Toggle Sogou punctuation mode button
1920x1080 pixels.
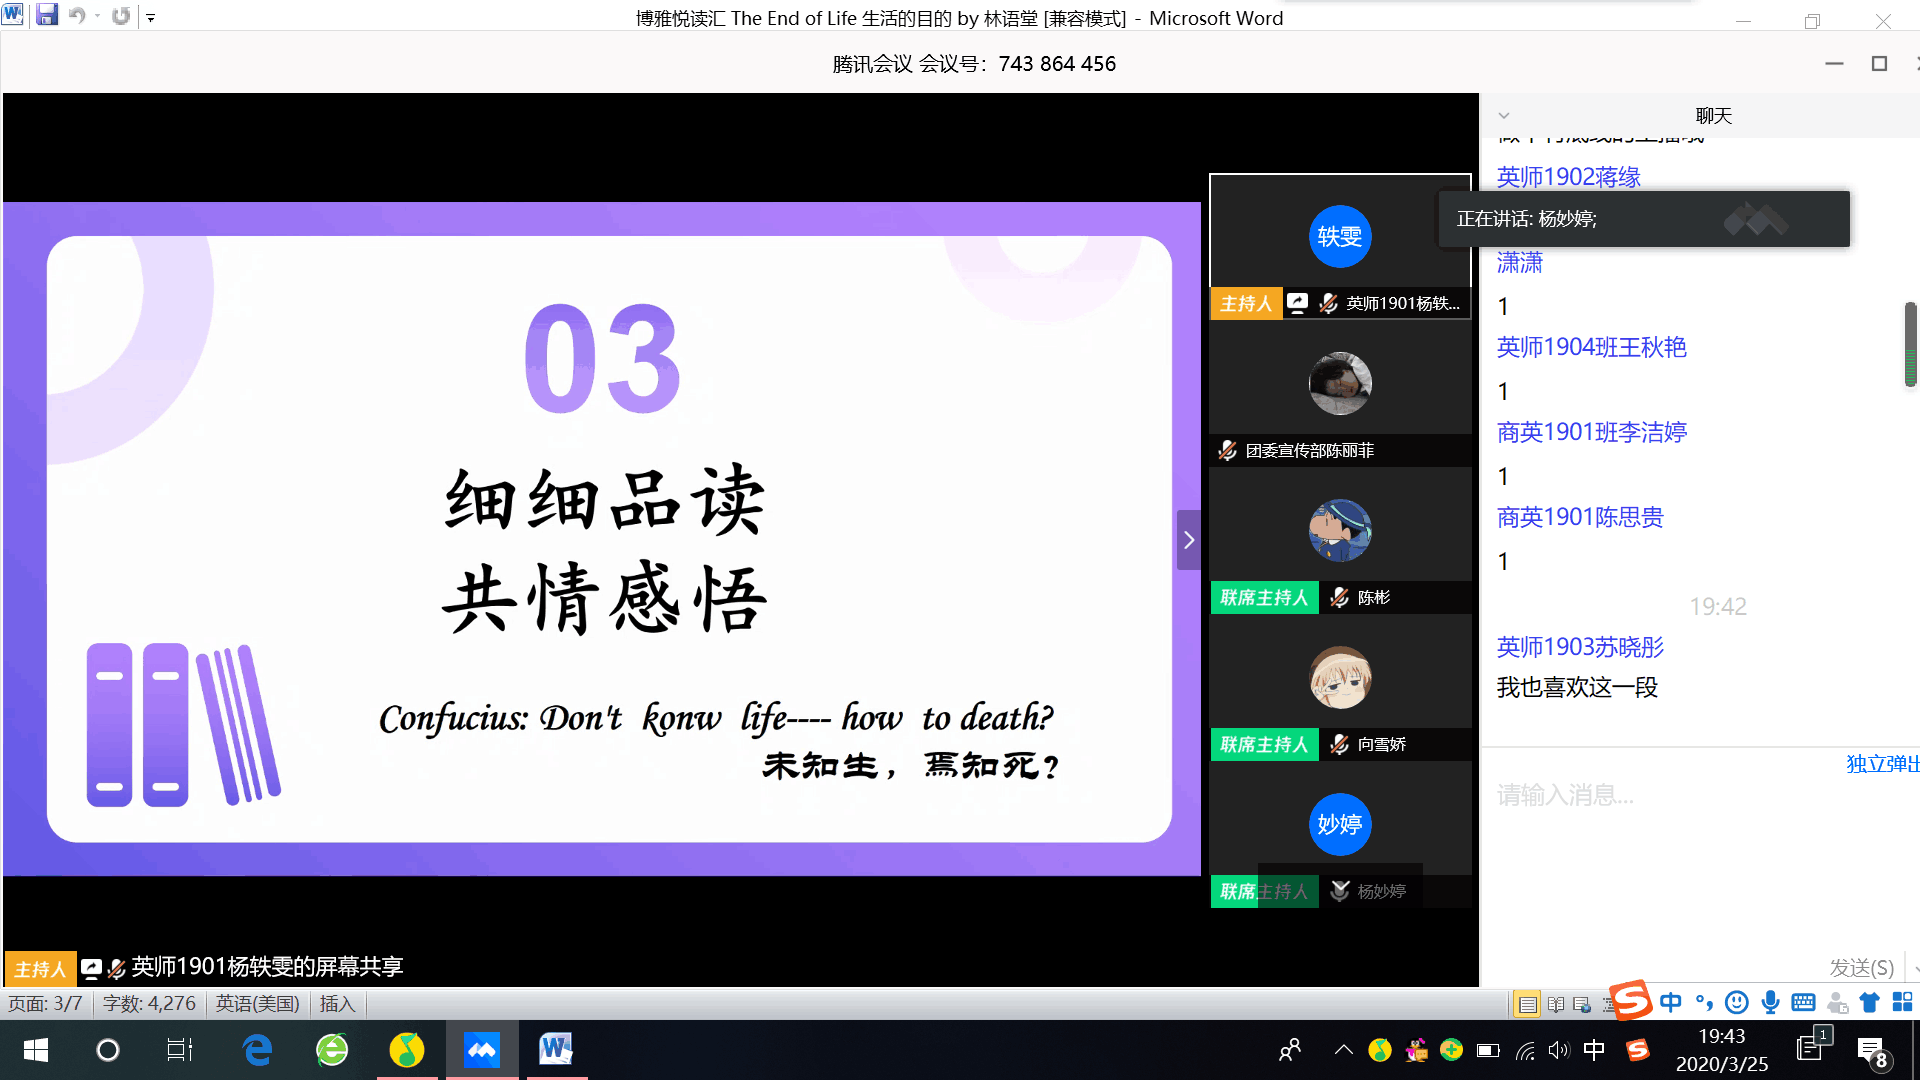click(1704, 1002)
